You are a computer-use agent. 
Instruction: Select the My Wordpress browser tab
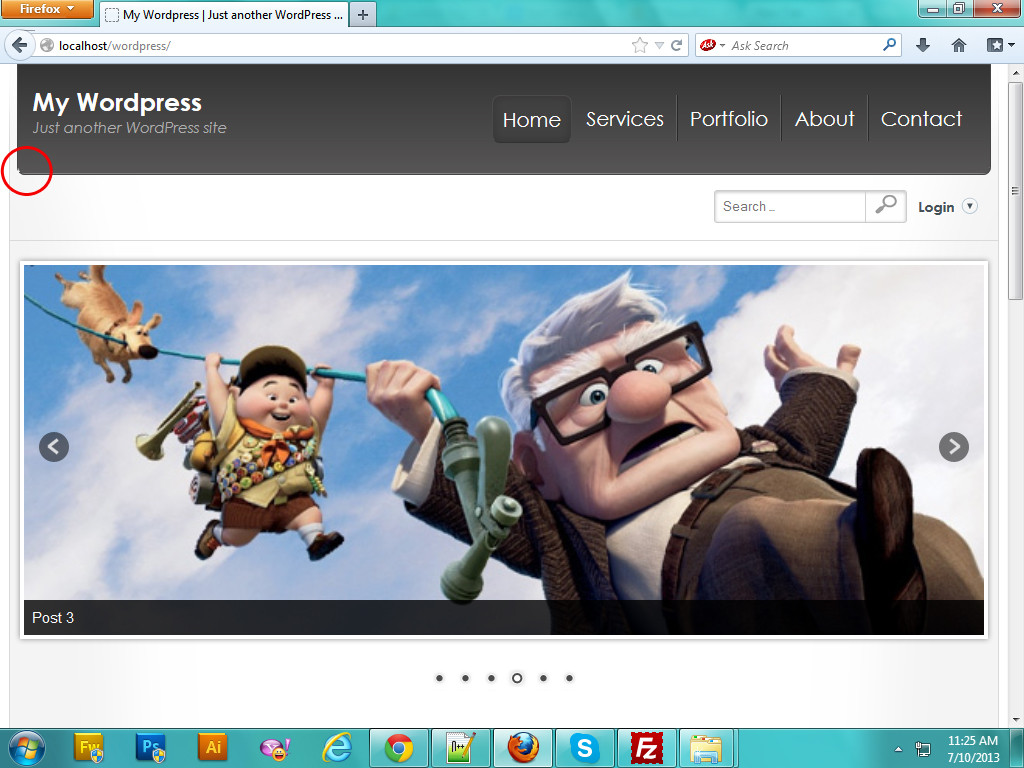point(224,14)
